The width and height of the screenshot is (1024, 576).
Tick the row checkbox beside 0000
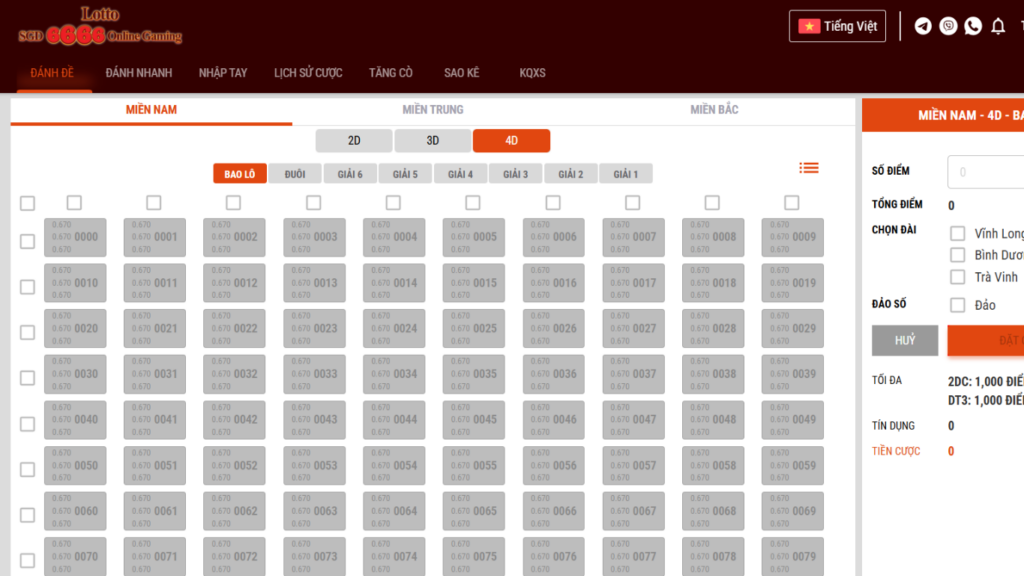coord(27,242)
